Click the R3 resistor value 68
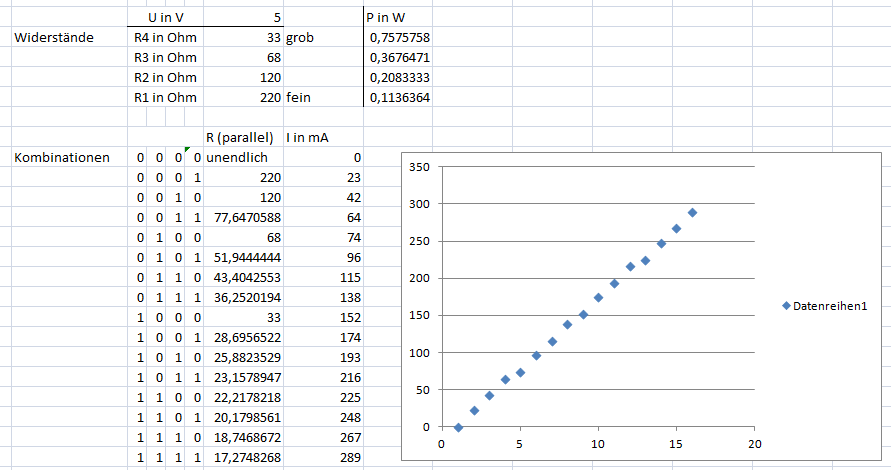 (x=244, y=57)
